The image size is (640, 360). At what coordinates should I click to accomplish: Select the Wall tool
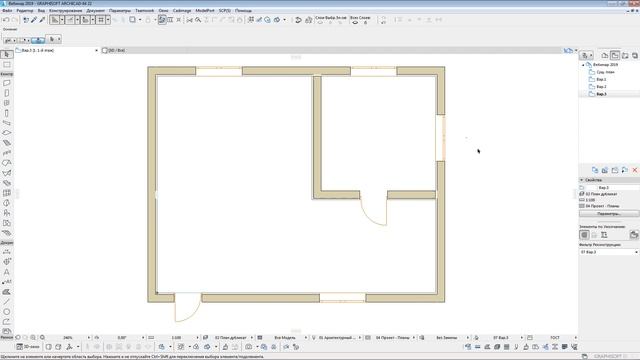point(7,83)
